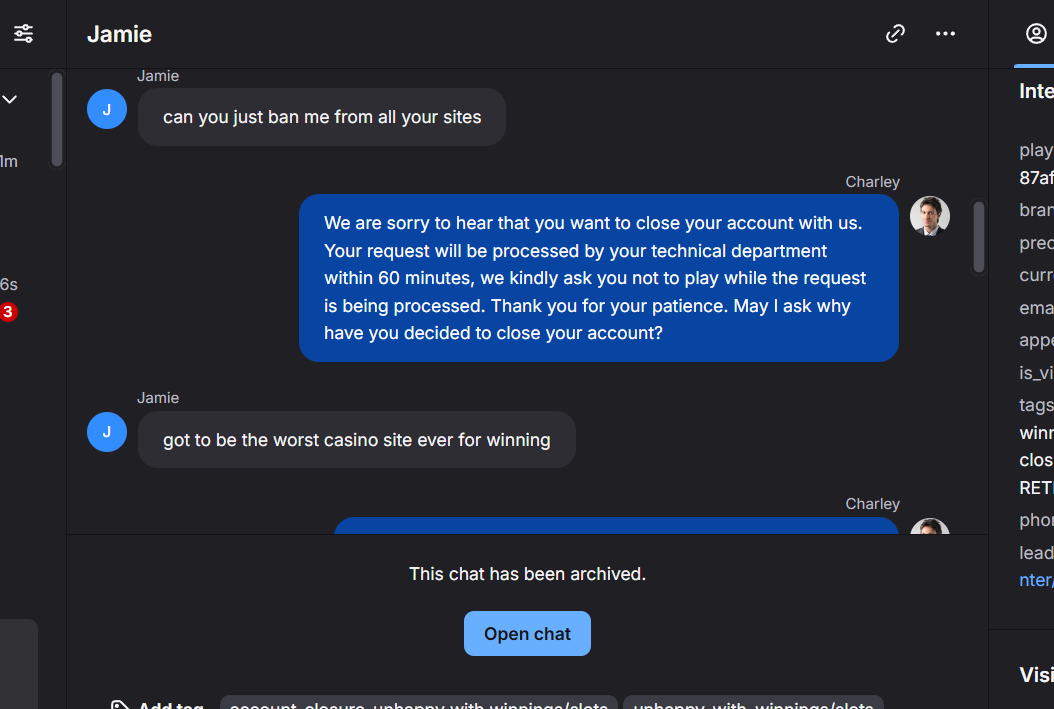Click the Jamie chat title header
The width and height of the screenshot is (1054, 709).
point(120,34)
